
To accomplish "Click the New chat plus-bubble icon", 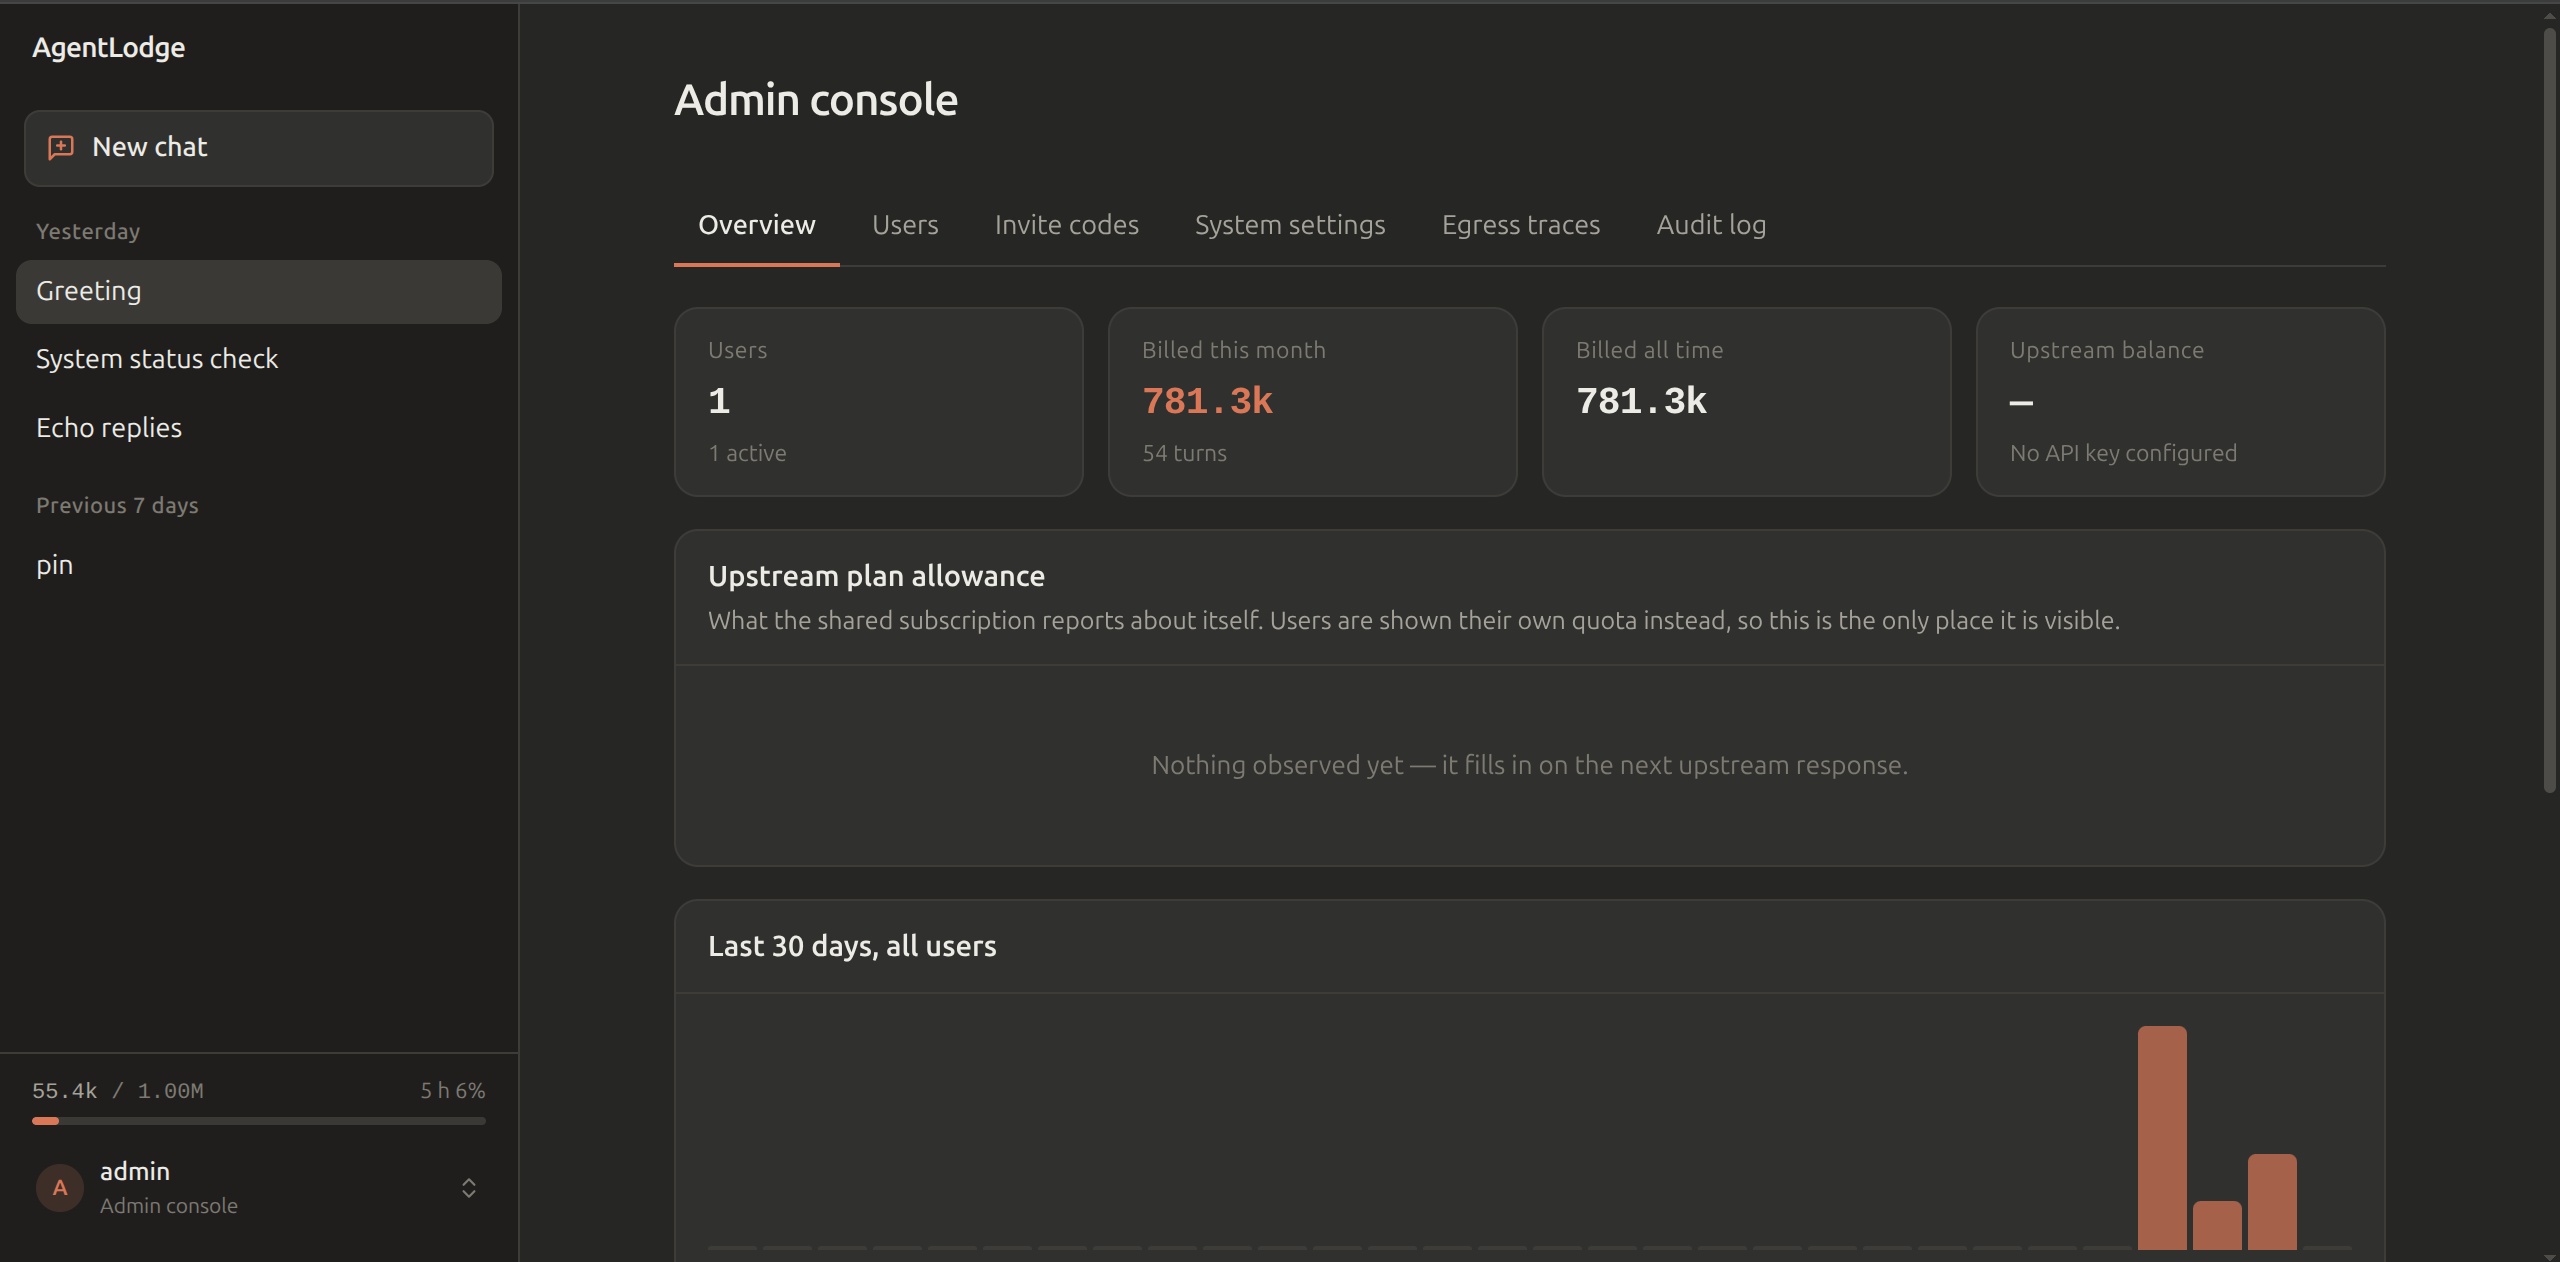I will pos(61,148).
